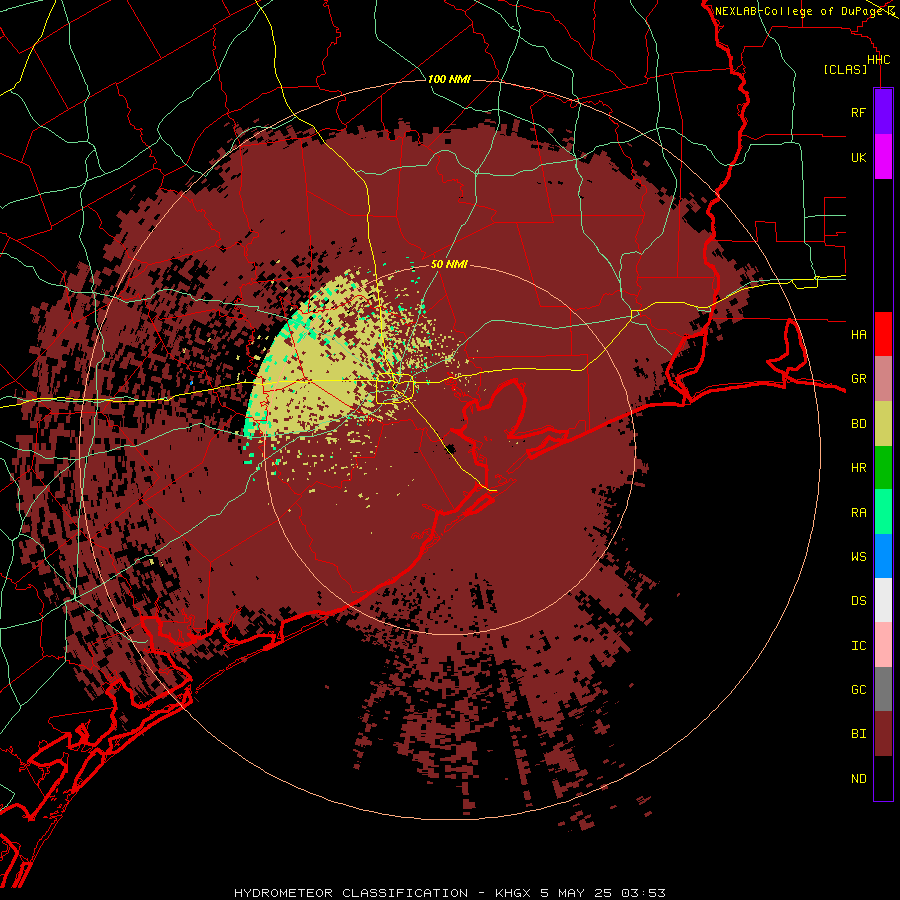This screenshot has height=900, width=900.
Task: Click the IC light pink legend swatch
Action: pos(883,645)
